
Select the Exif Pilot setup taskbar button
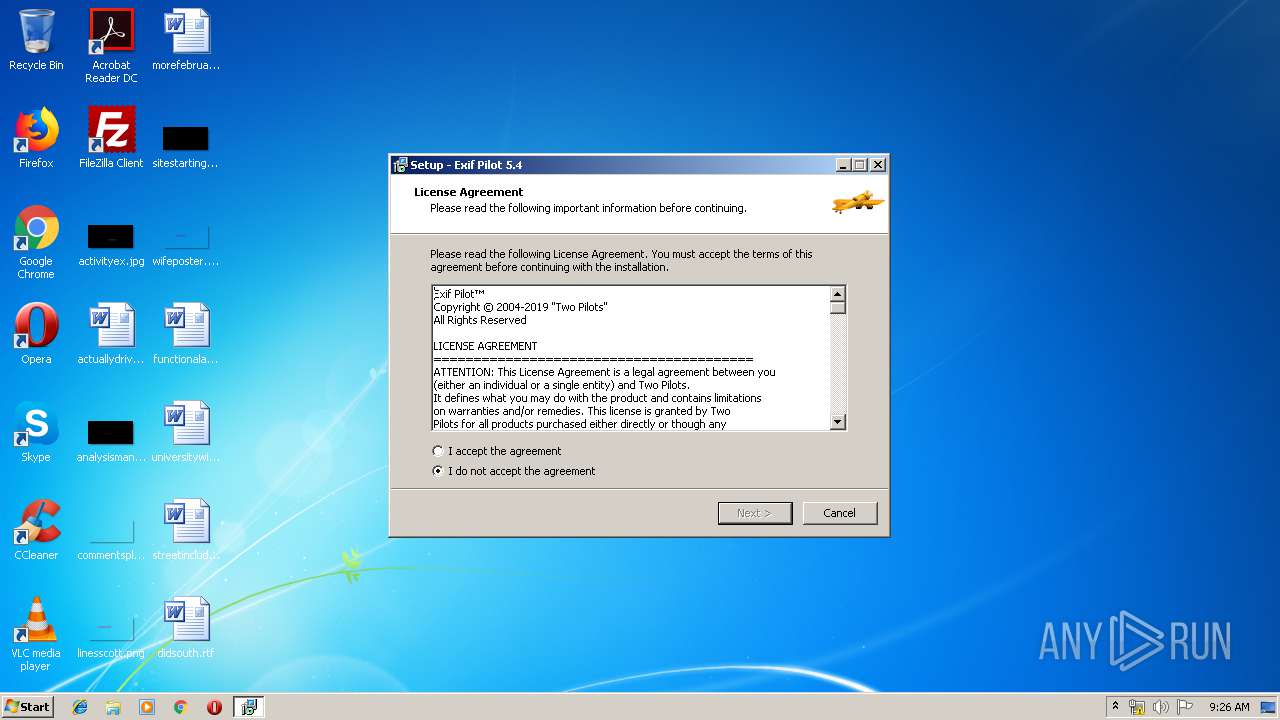pos(248,707)
